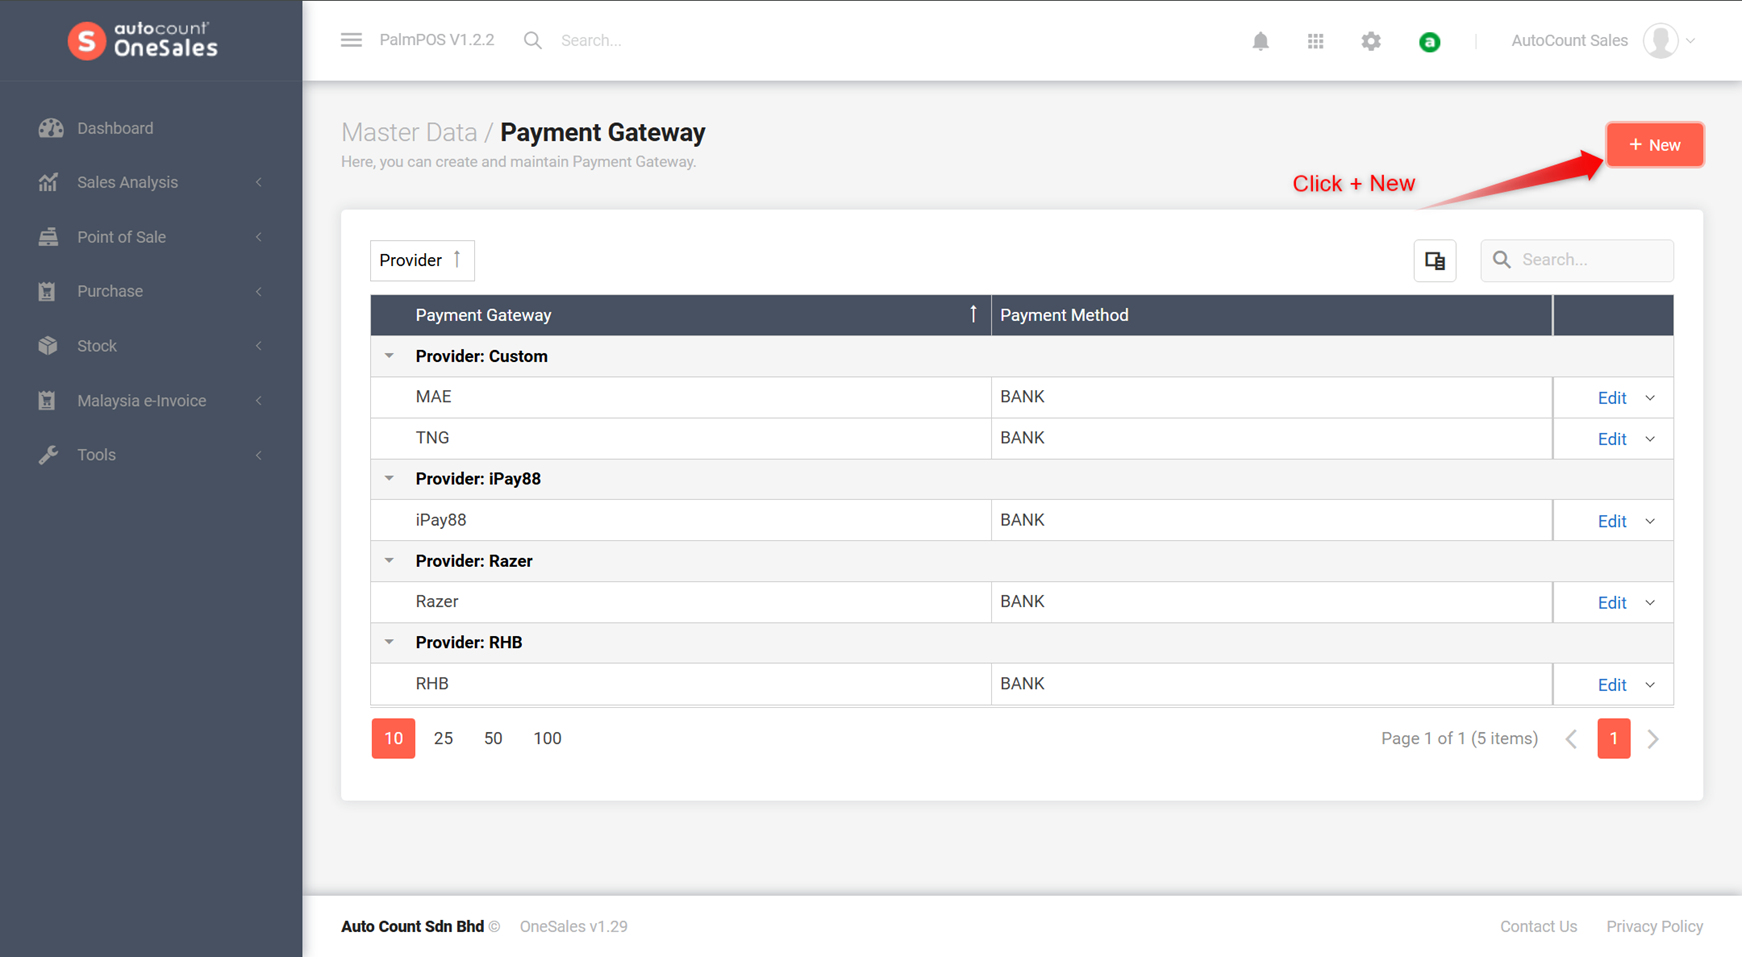This screenshot has height=957, width=1742.
Task: Click the Point of Sale register icon
Action: 48,237
